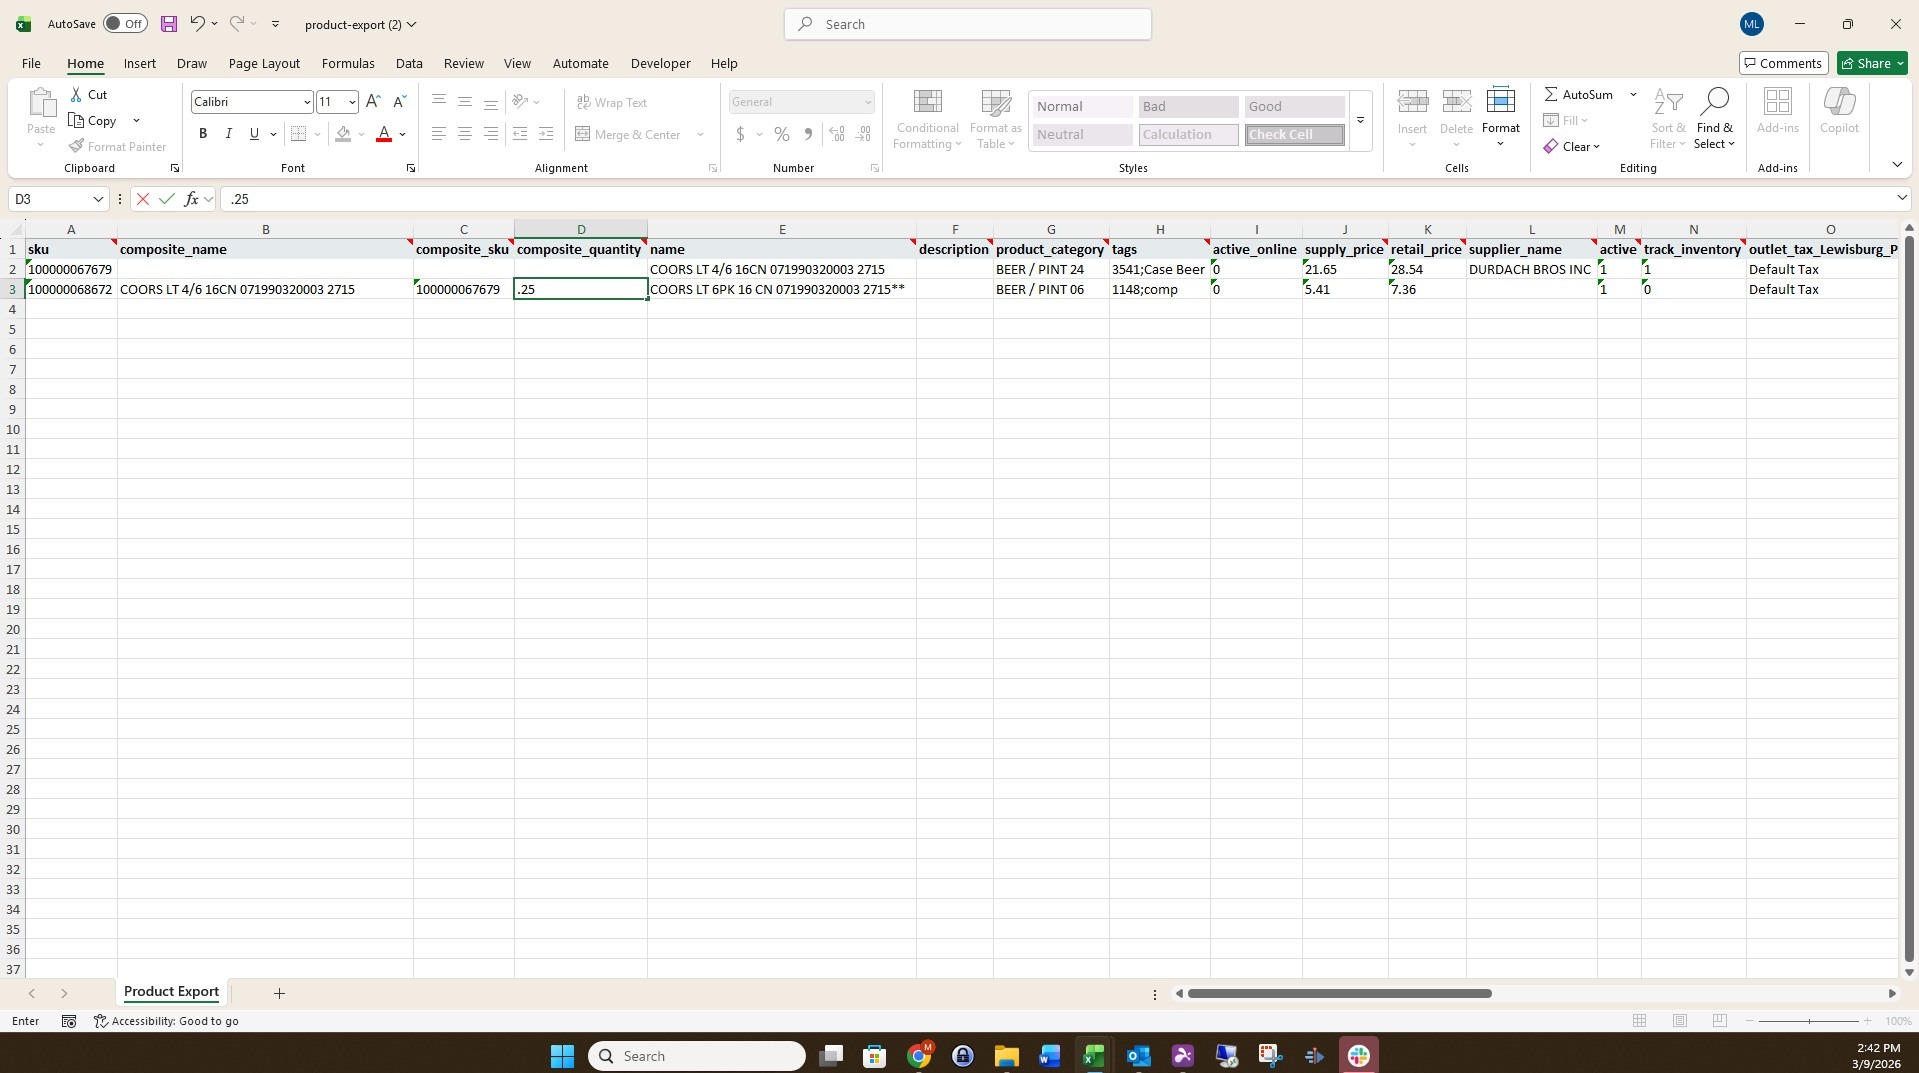Open Borders dropdown arrow

click(317, 134)
